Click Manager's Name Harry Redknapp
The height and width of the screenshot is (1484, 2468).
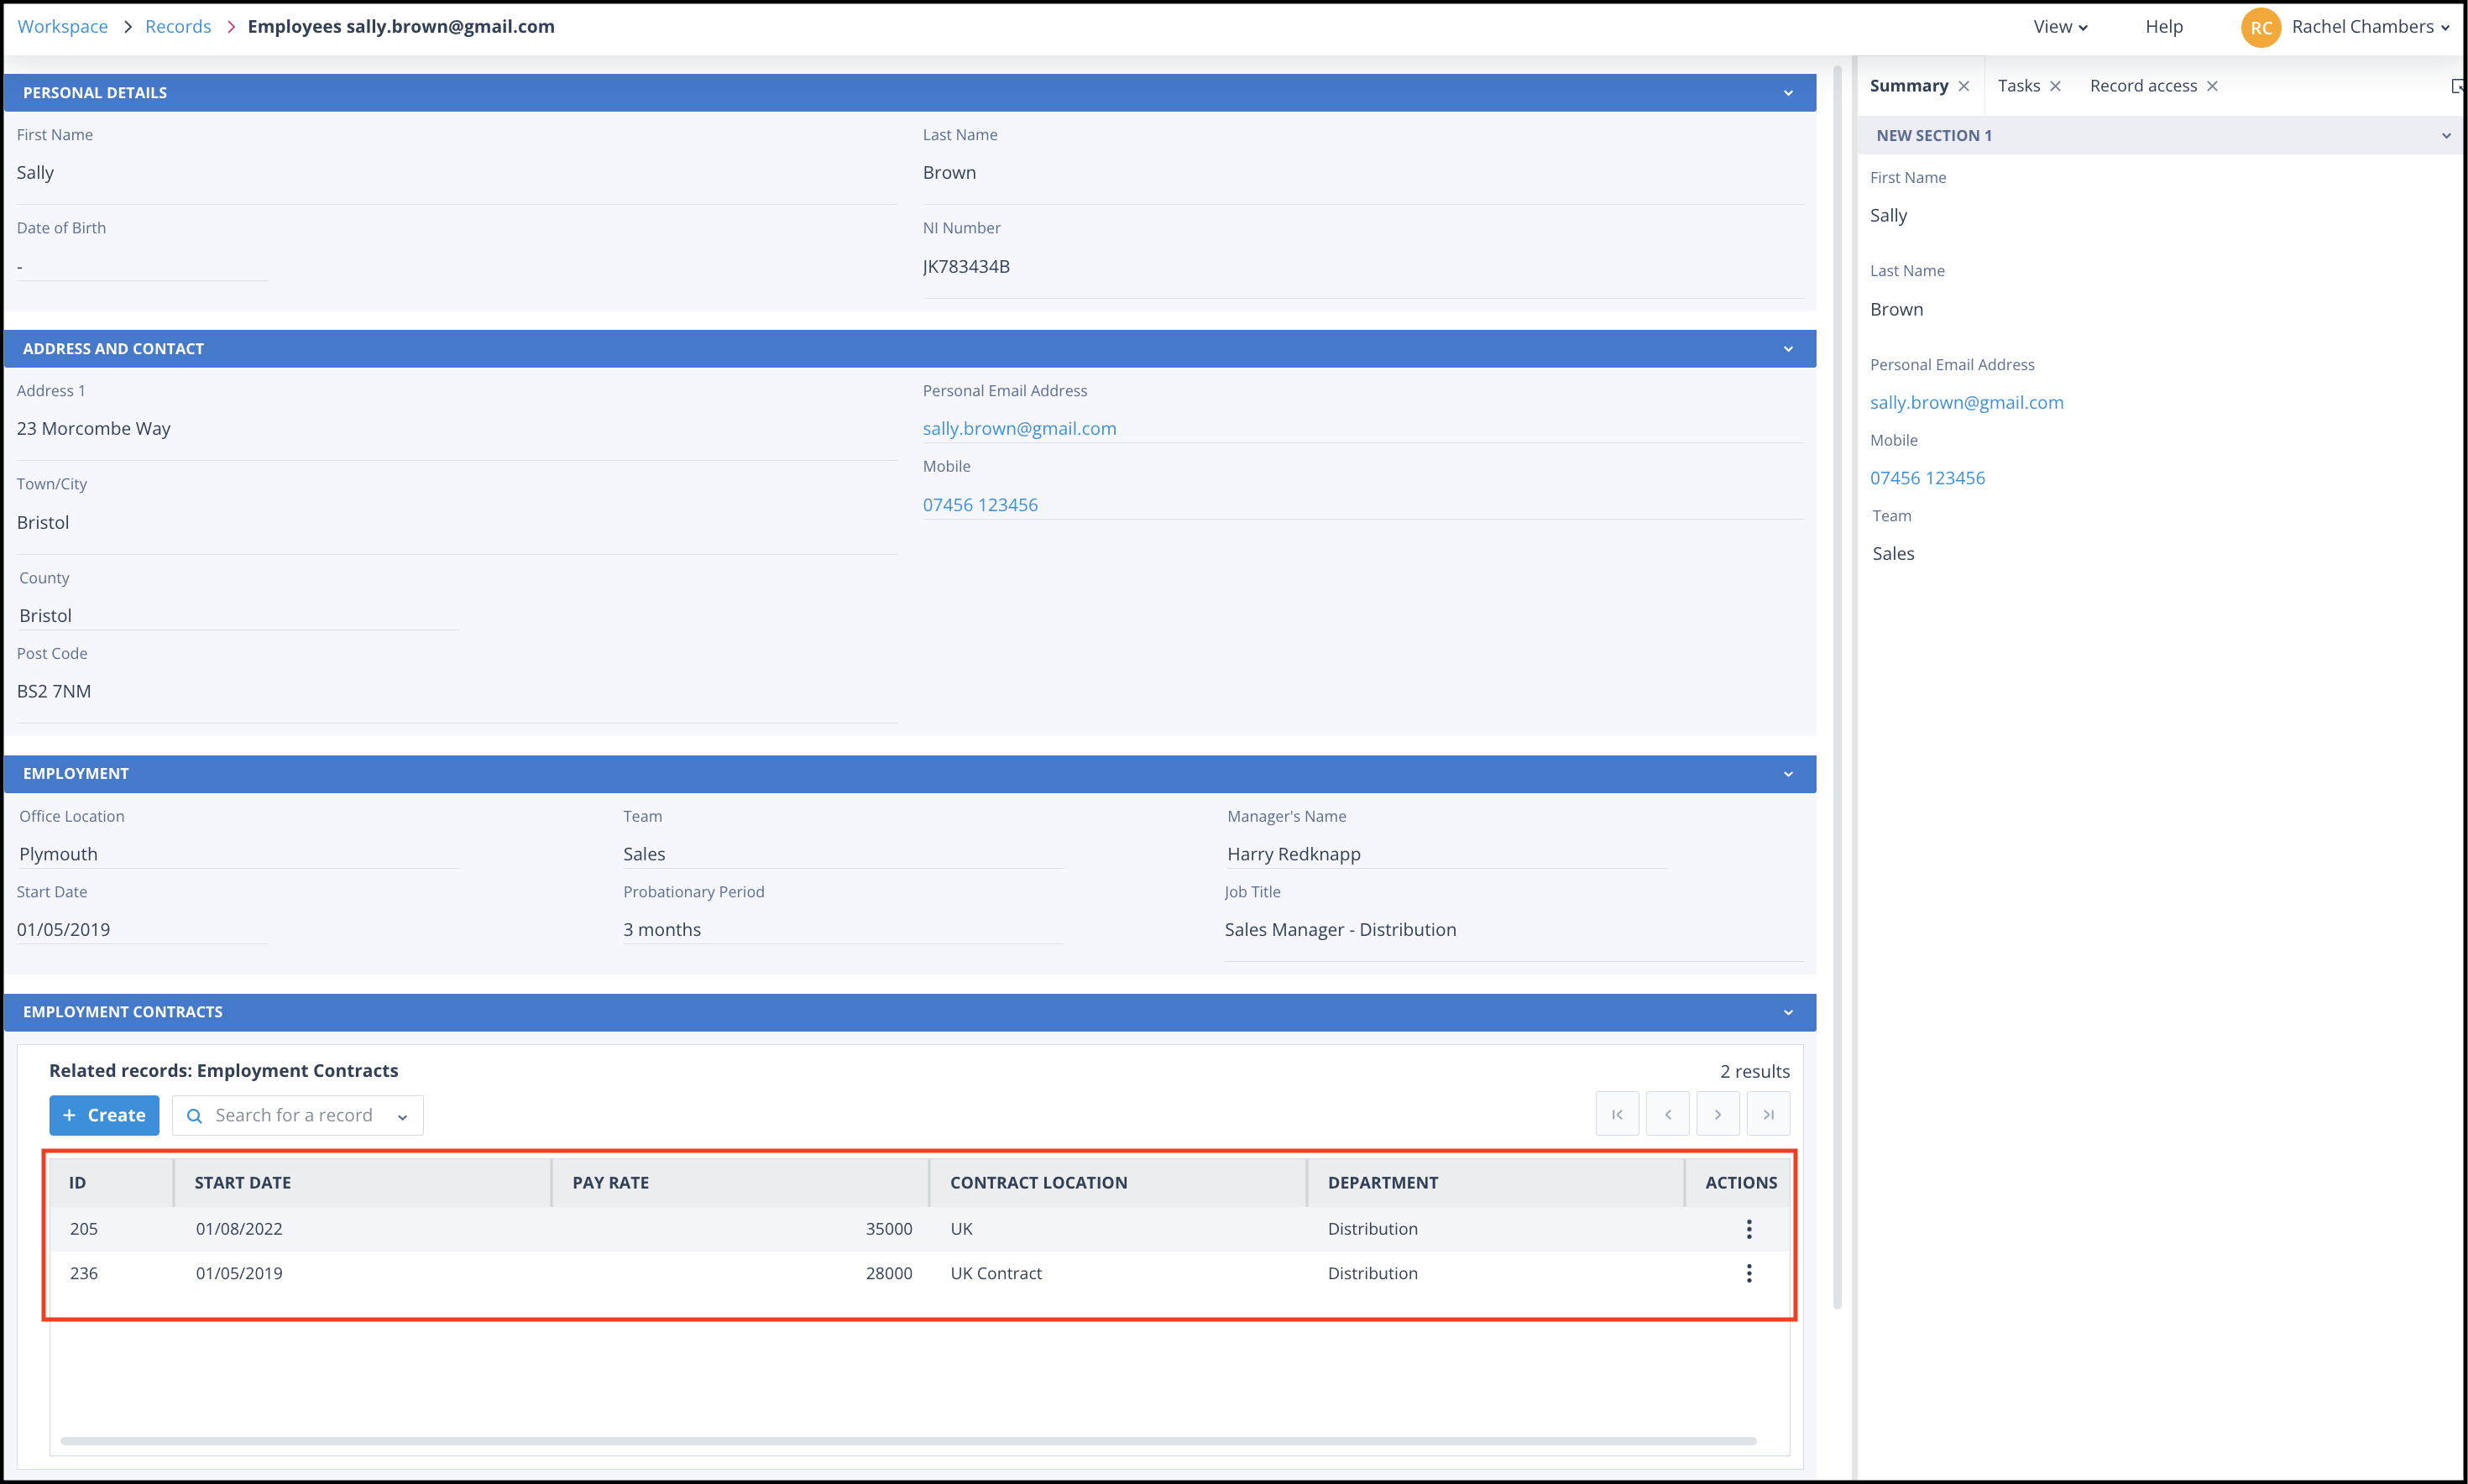[1293, 855]
